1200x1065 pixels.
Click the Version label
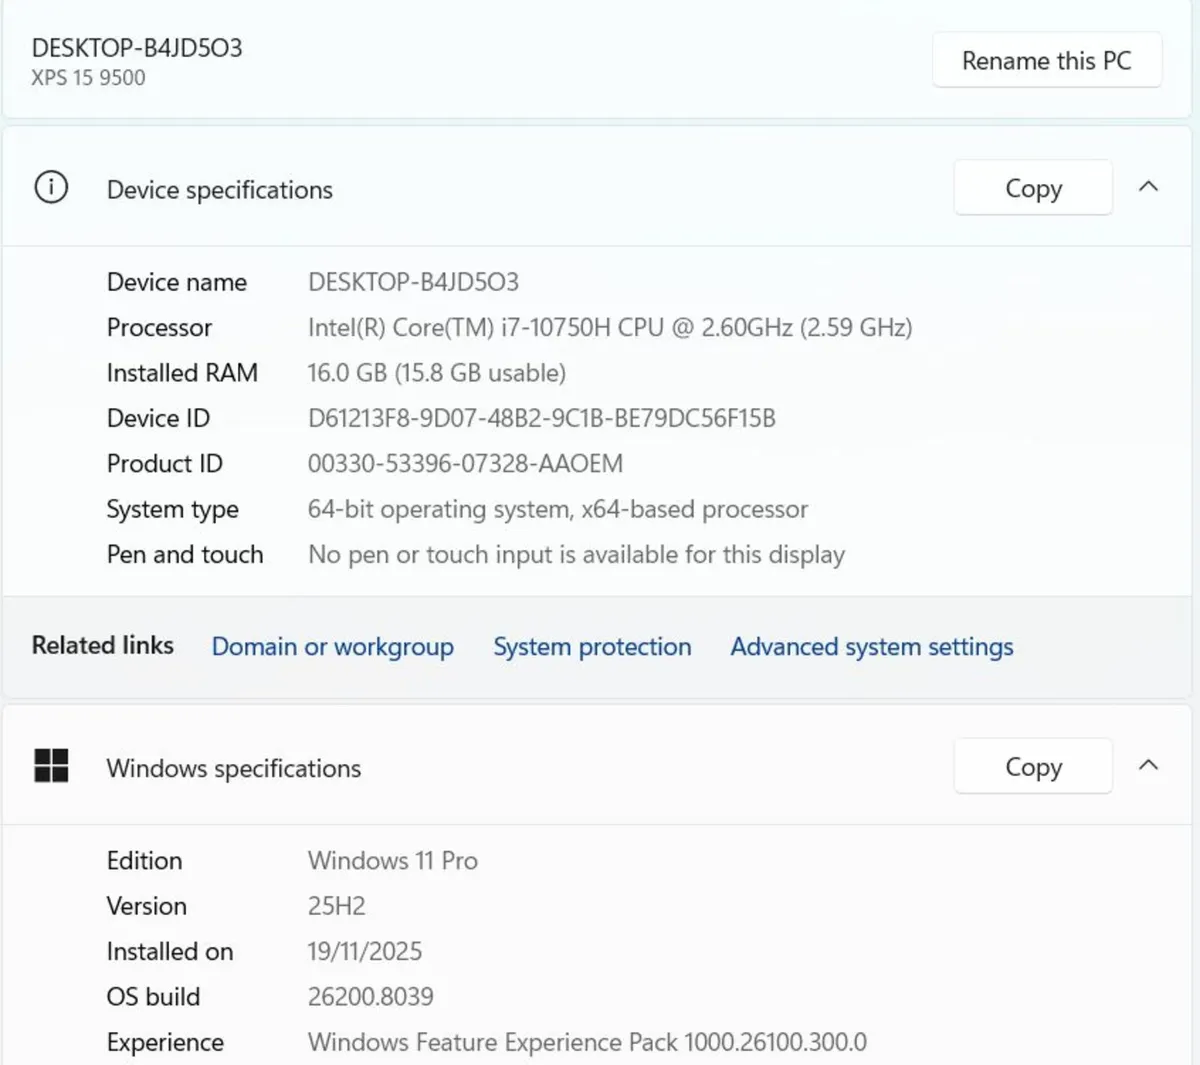tap(147, 906)
